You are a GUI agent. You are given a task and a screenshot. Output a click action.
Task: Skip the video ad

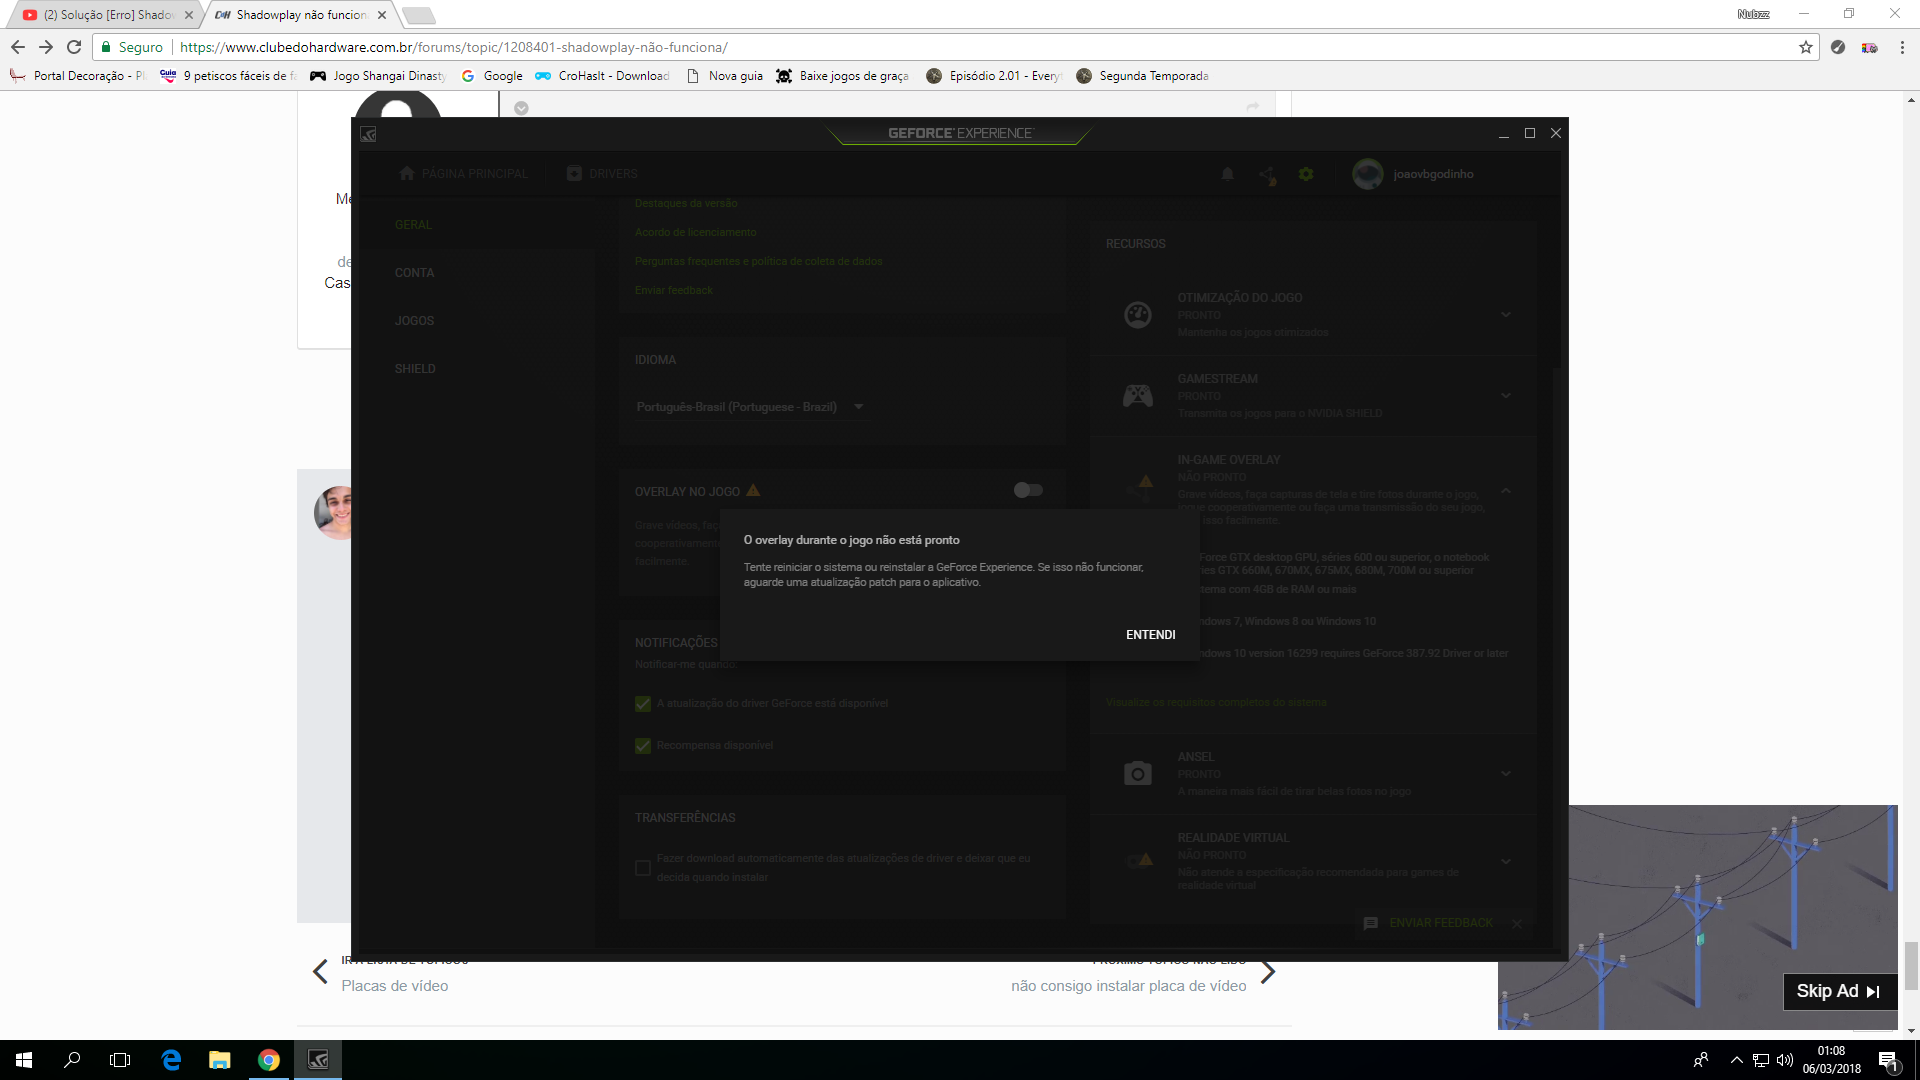pos(1838,991)
